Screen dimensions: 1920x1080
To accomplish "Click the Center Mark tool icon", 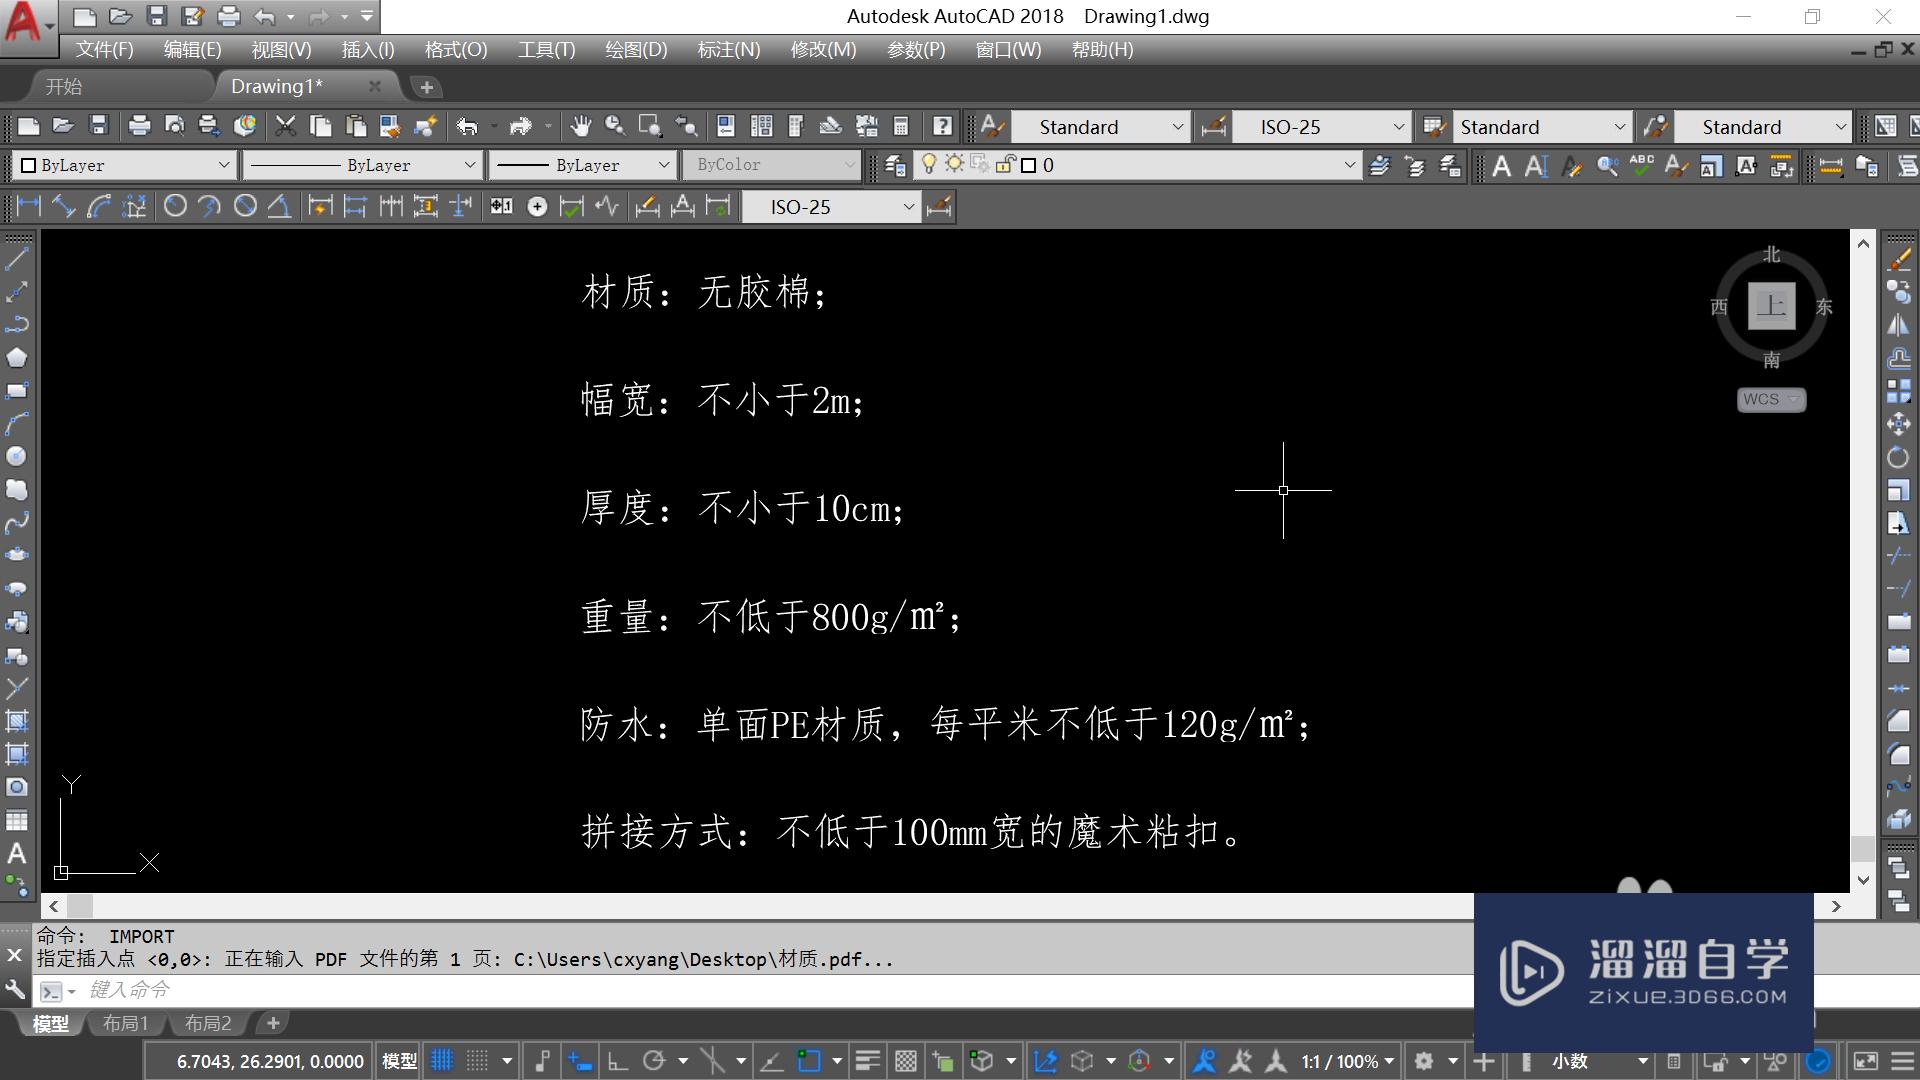I will 537,206.
